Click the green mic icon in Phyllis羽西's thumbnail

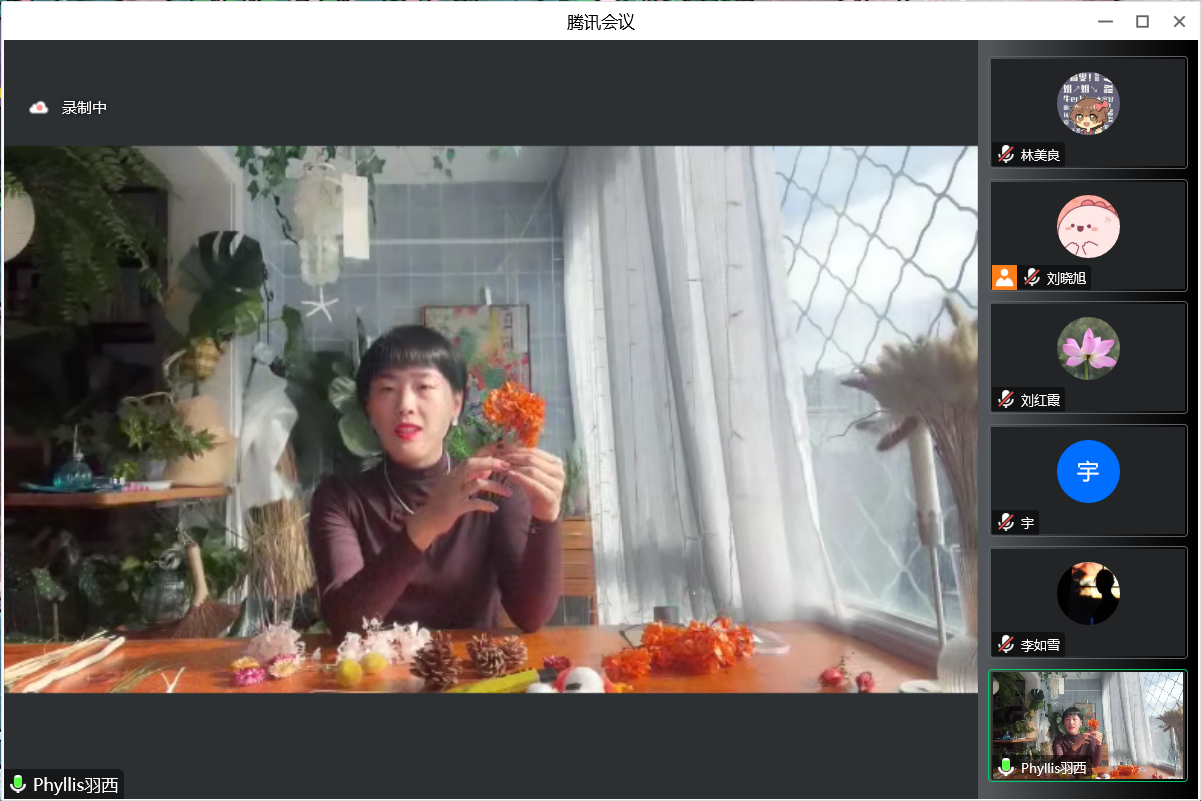coord(1006,768)
